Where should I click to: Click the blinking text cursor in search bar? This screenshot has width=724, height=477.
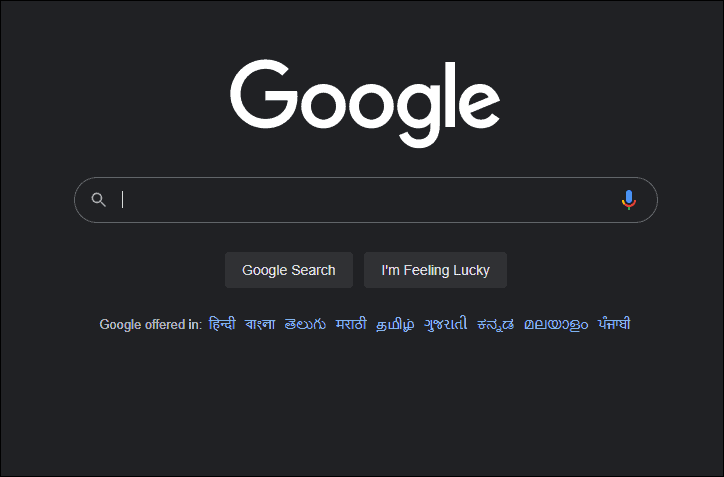[x=122, y=199]
